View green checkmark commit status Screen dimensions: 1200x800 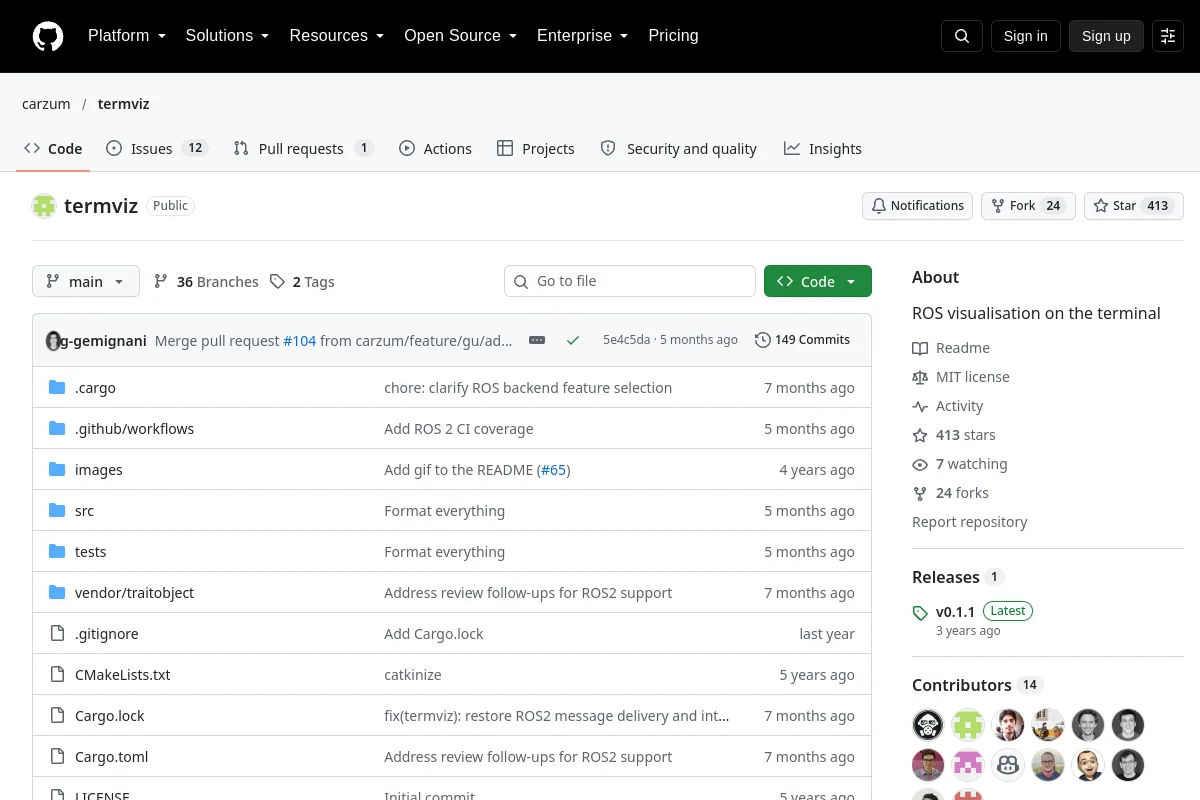click(573, 340)
